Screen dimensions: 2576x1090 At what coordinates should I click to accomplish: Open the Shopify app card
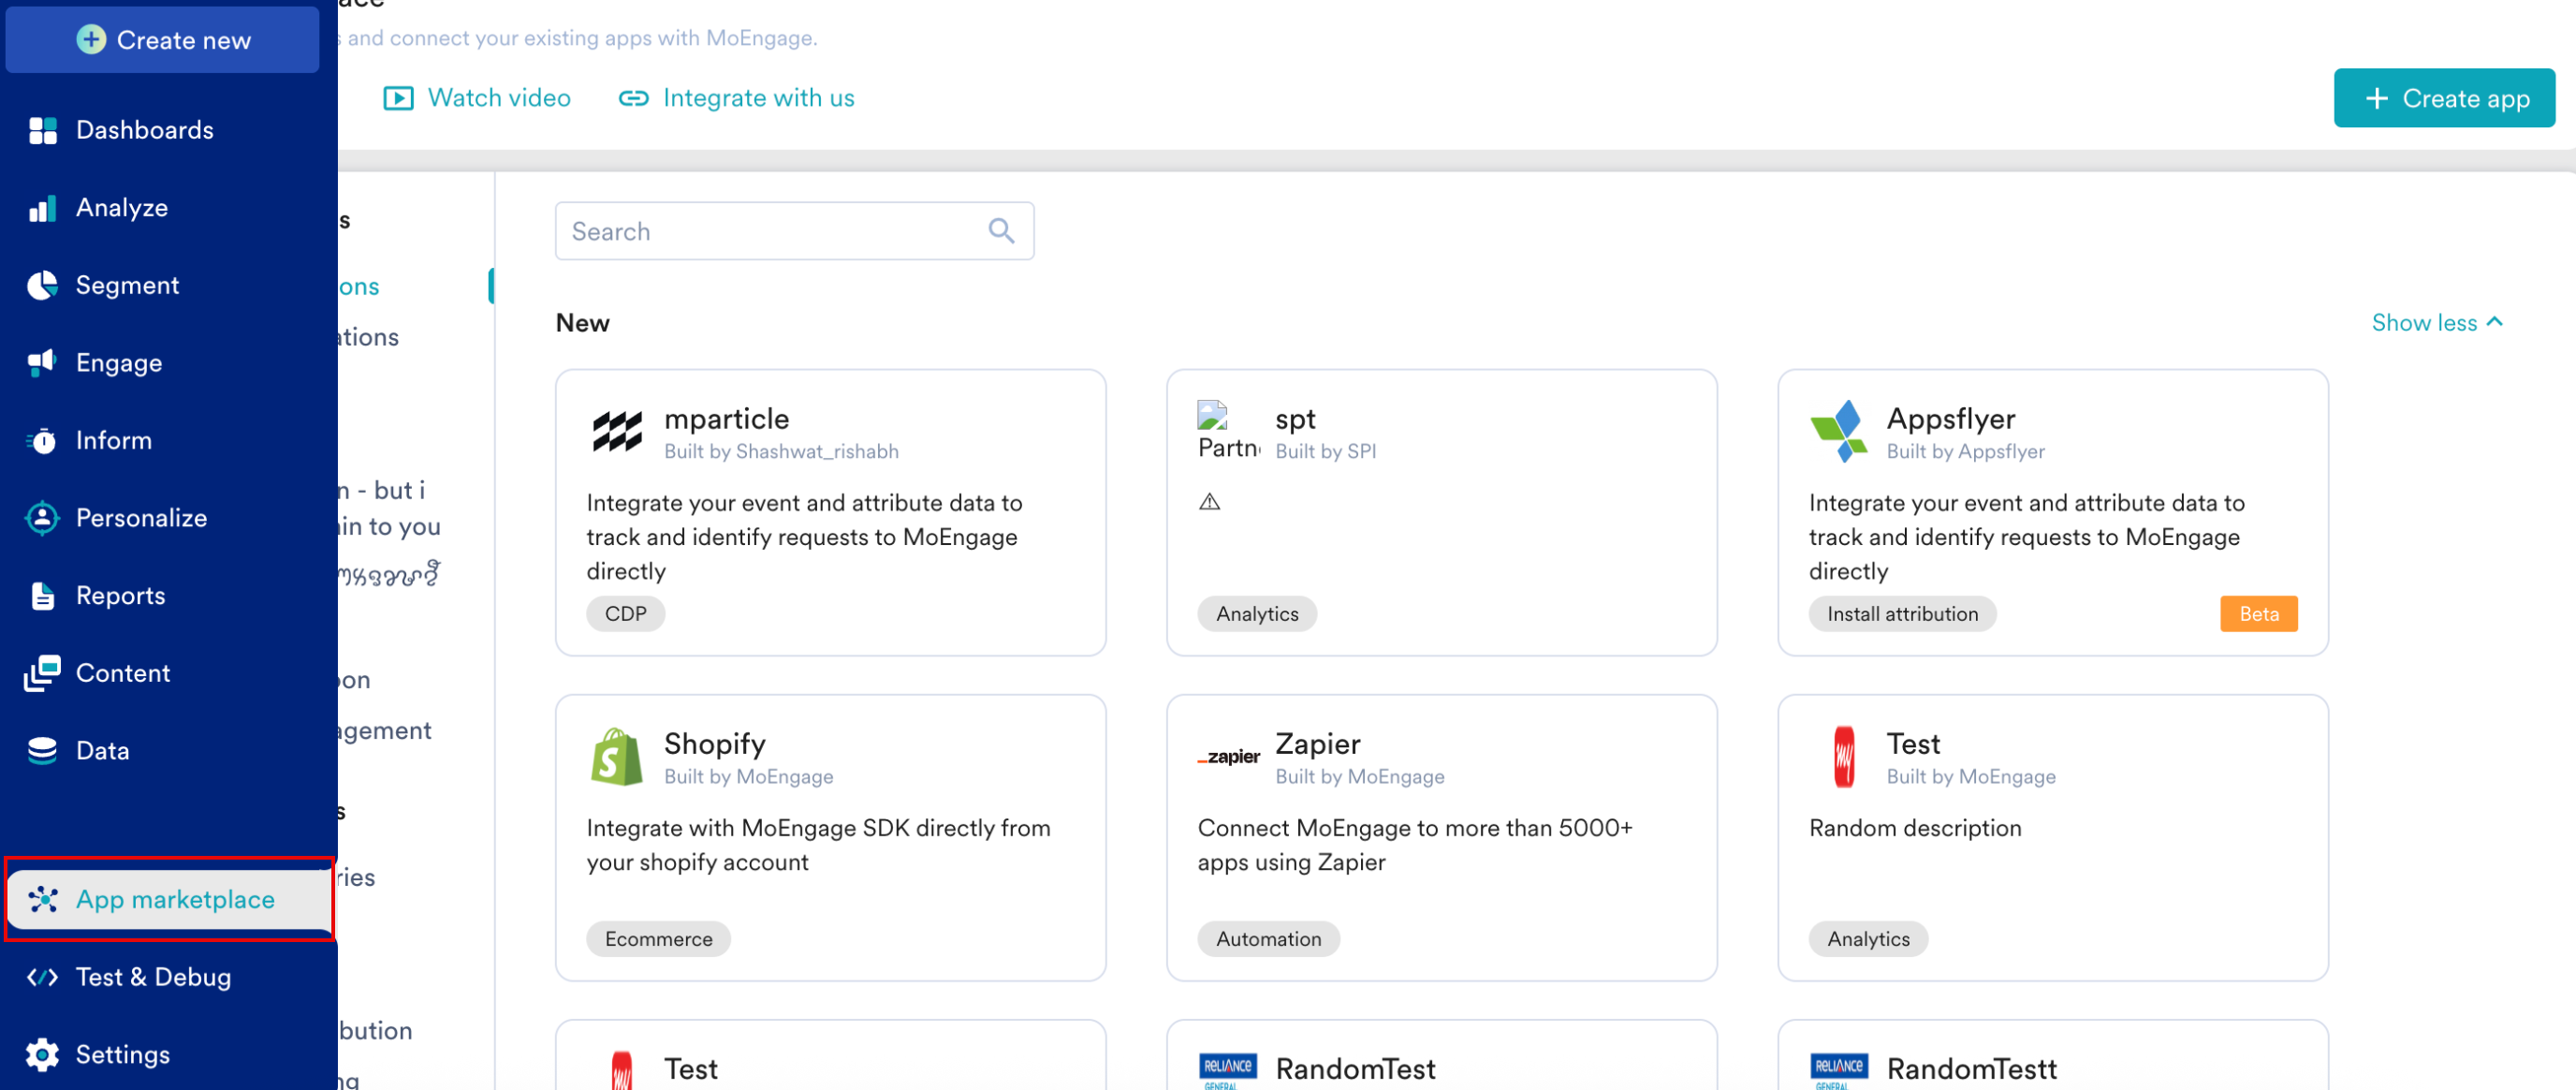(830, 837)
